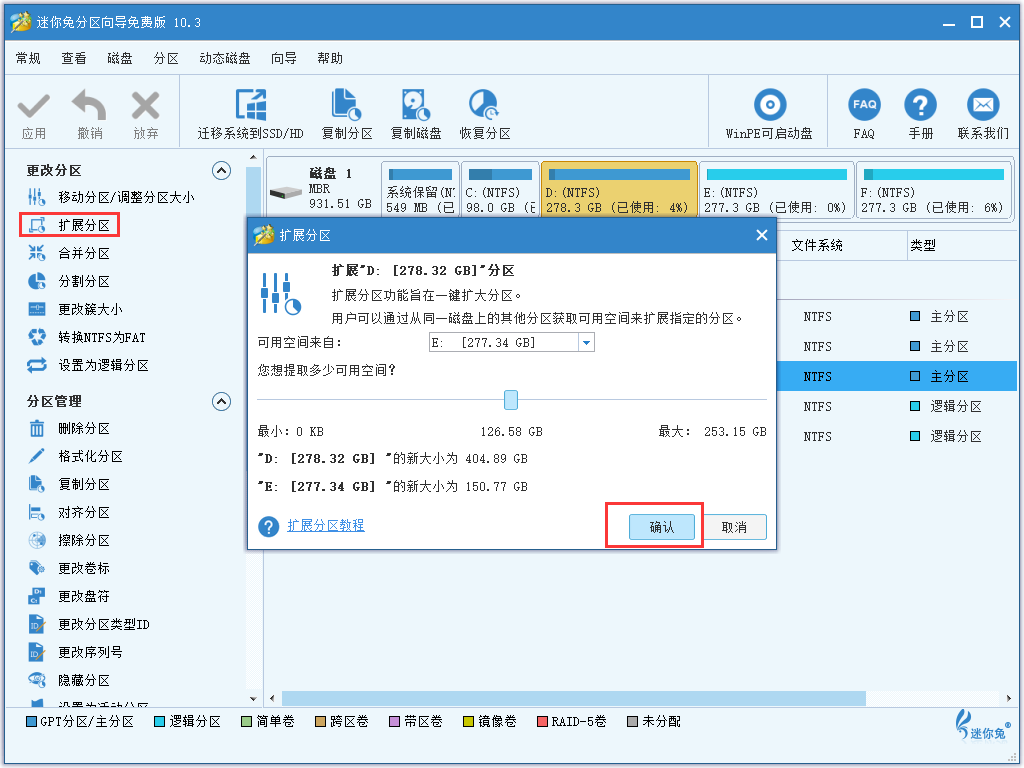The width and height of the screenshot is (1024, 768).
Task: Collapse the 分区管理 sidebar section
Action: [x=221, y=402]
